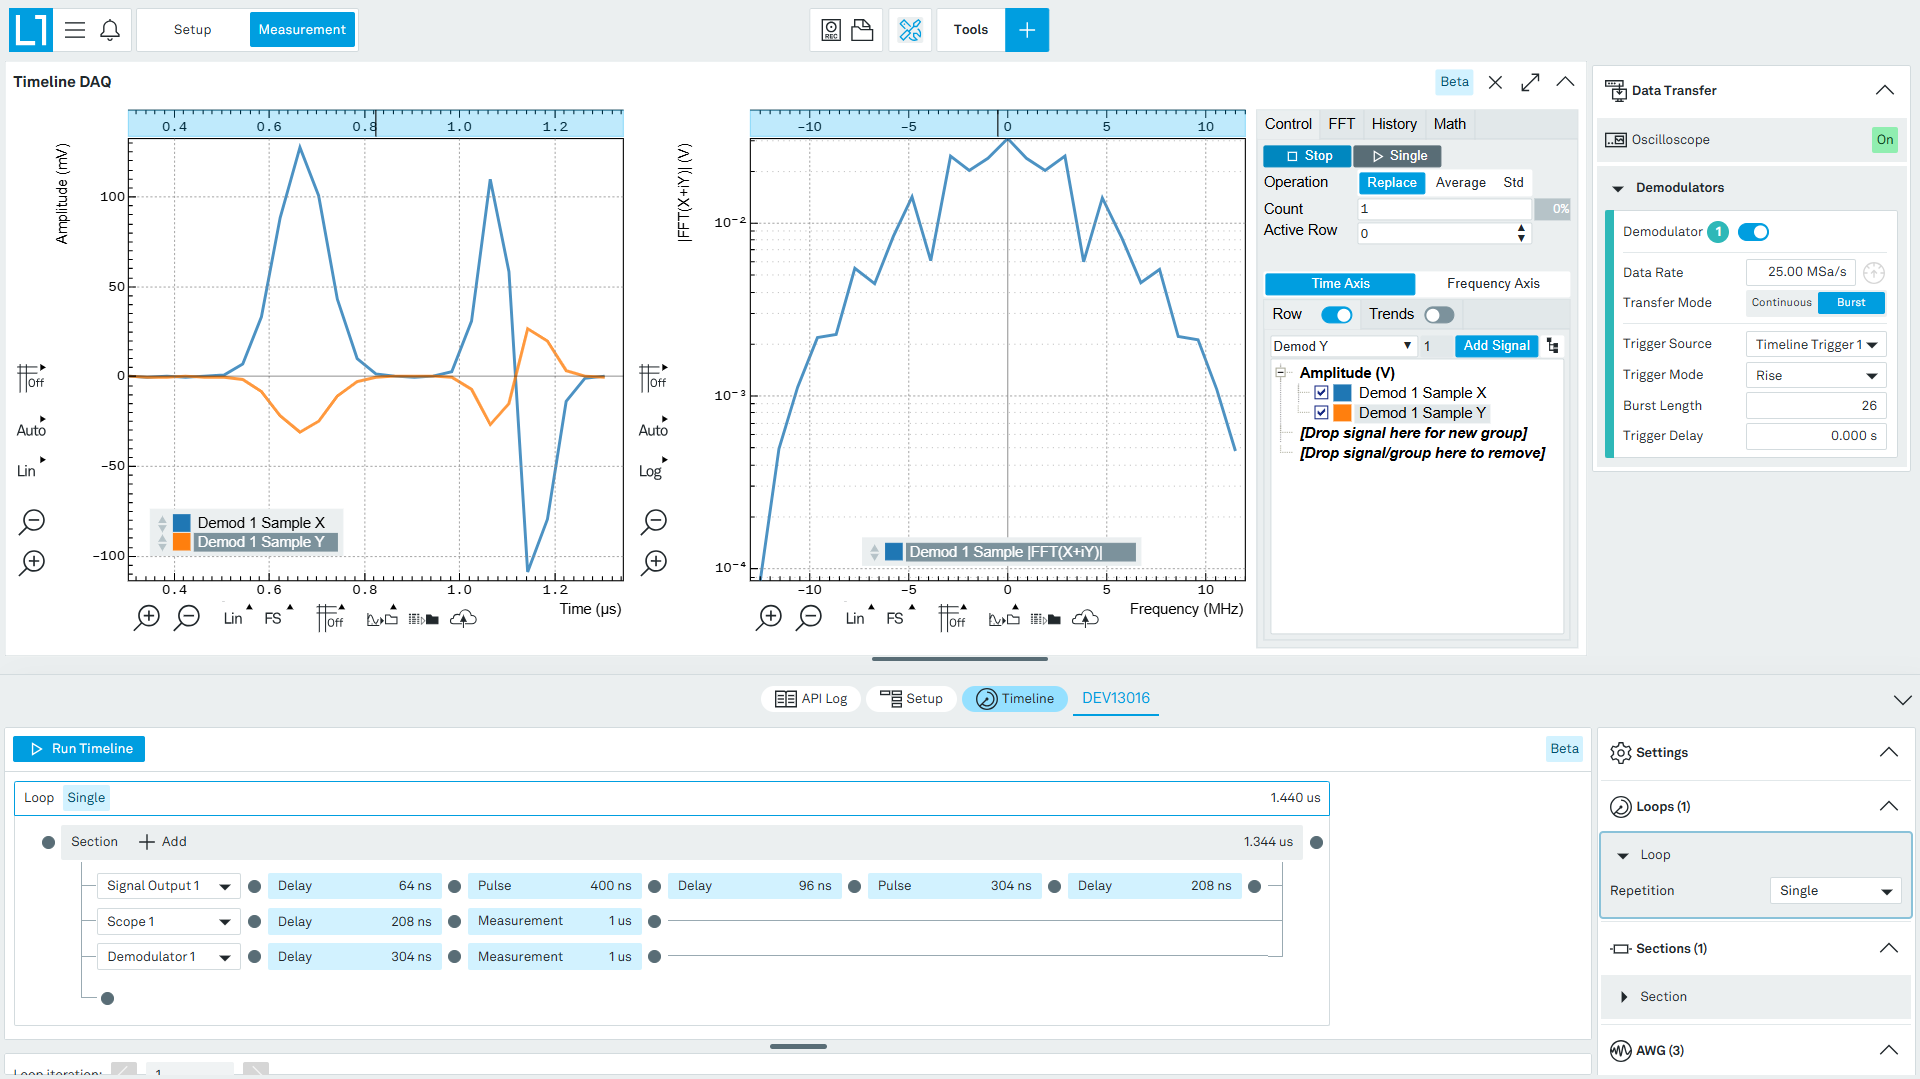Open the notifications bell icon
The width and height of the screenshot is (1920, 1079).
(x=110, y=30)
